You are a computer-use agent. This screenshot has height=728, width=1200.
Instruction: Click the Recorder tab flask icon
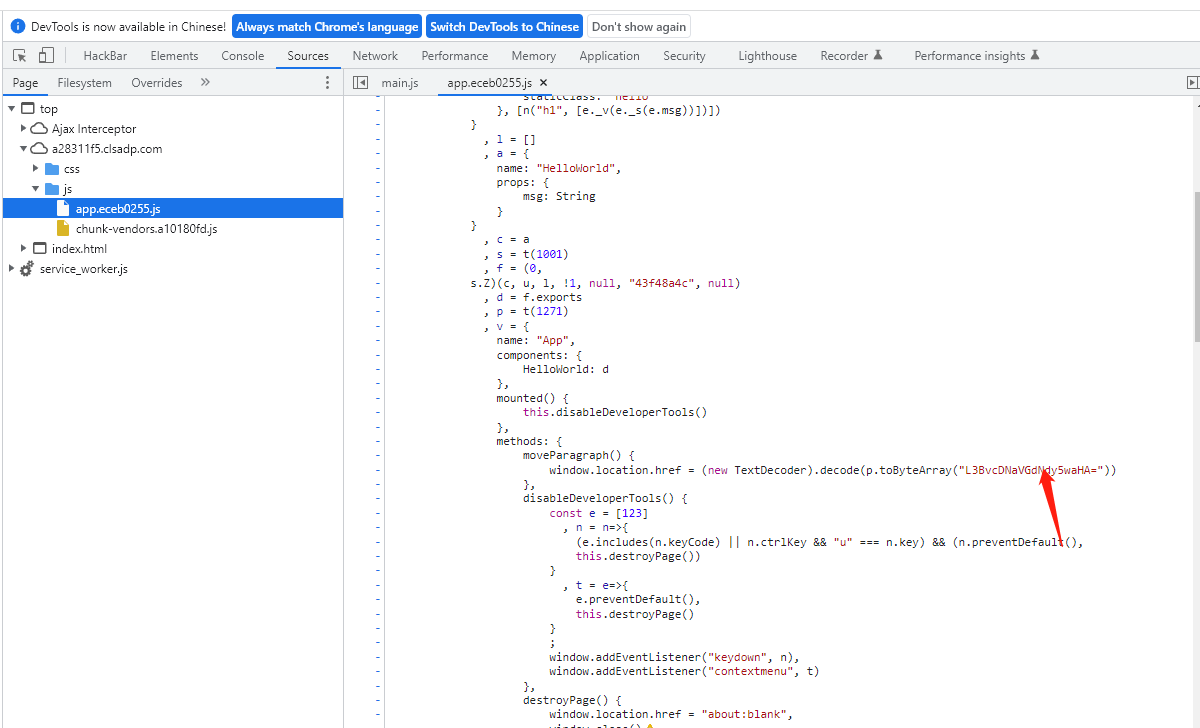tap(878, 56)
